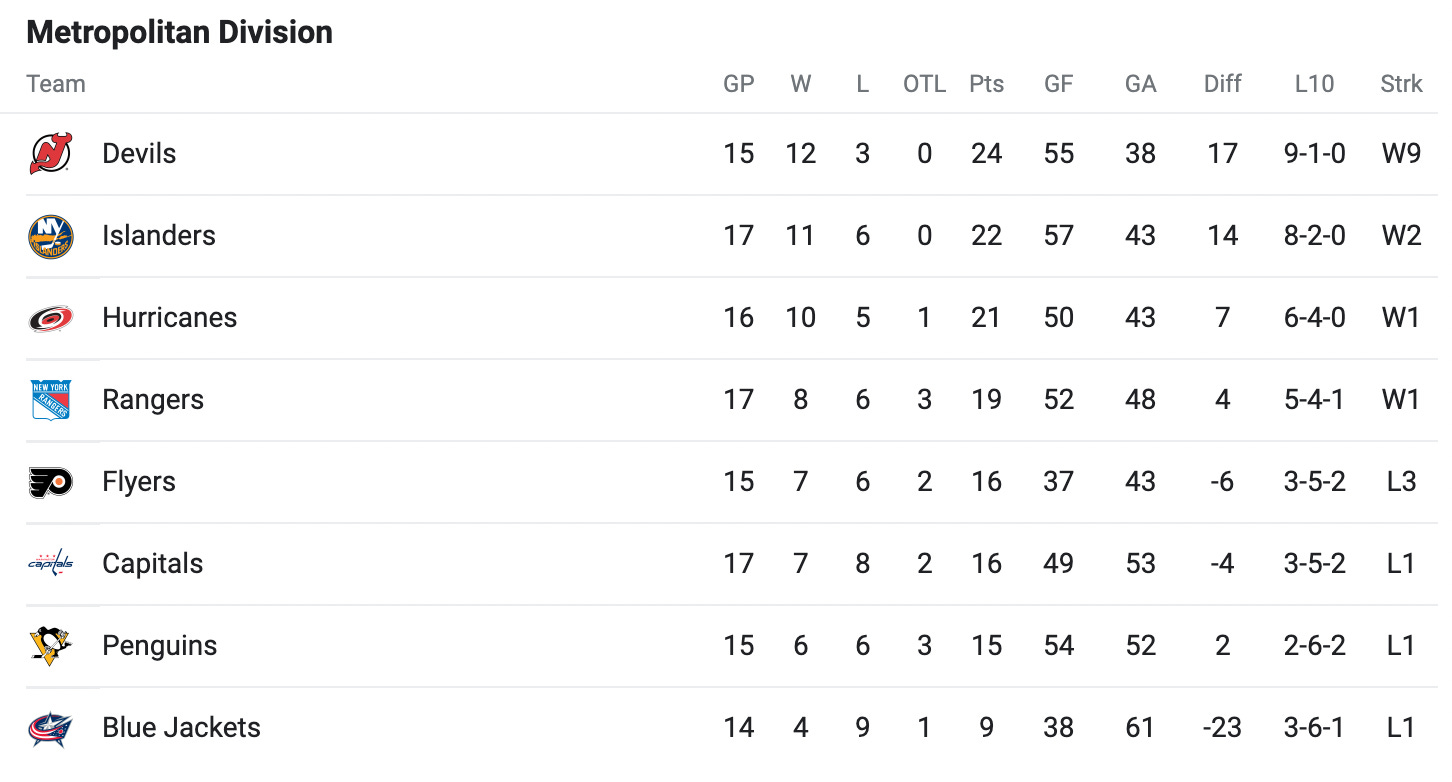Image resolution: width=1452 pixels, height=782 pixels.
Task: Sort standings by Pts column header
Action: pyautogui.click(x=986, y=84)
